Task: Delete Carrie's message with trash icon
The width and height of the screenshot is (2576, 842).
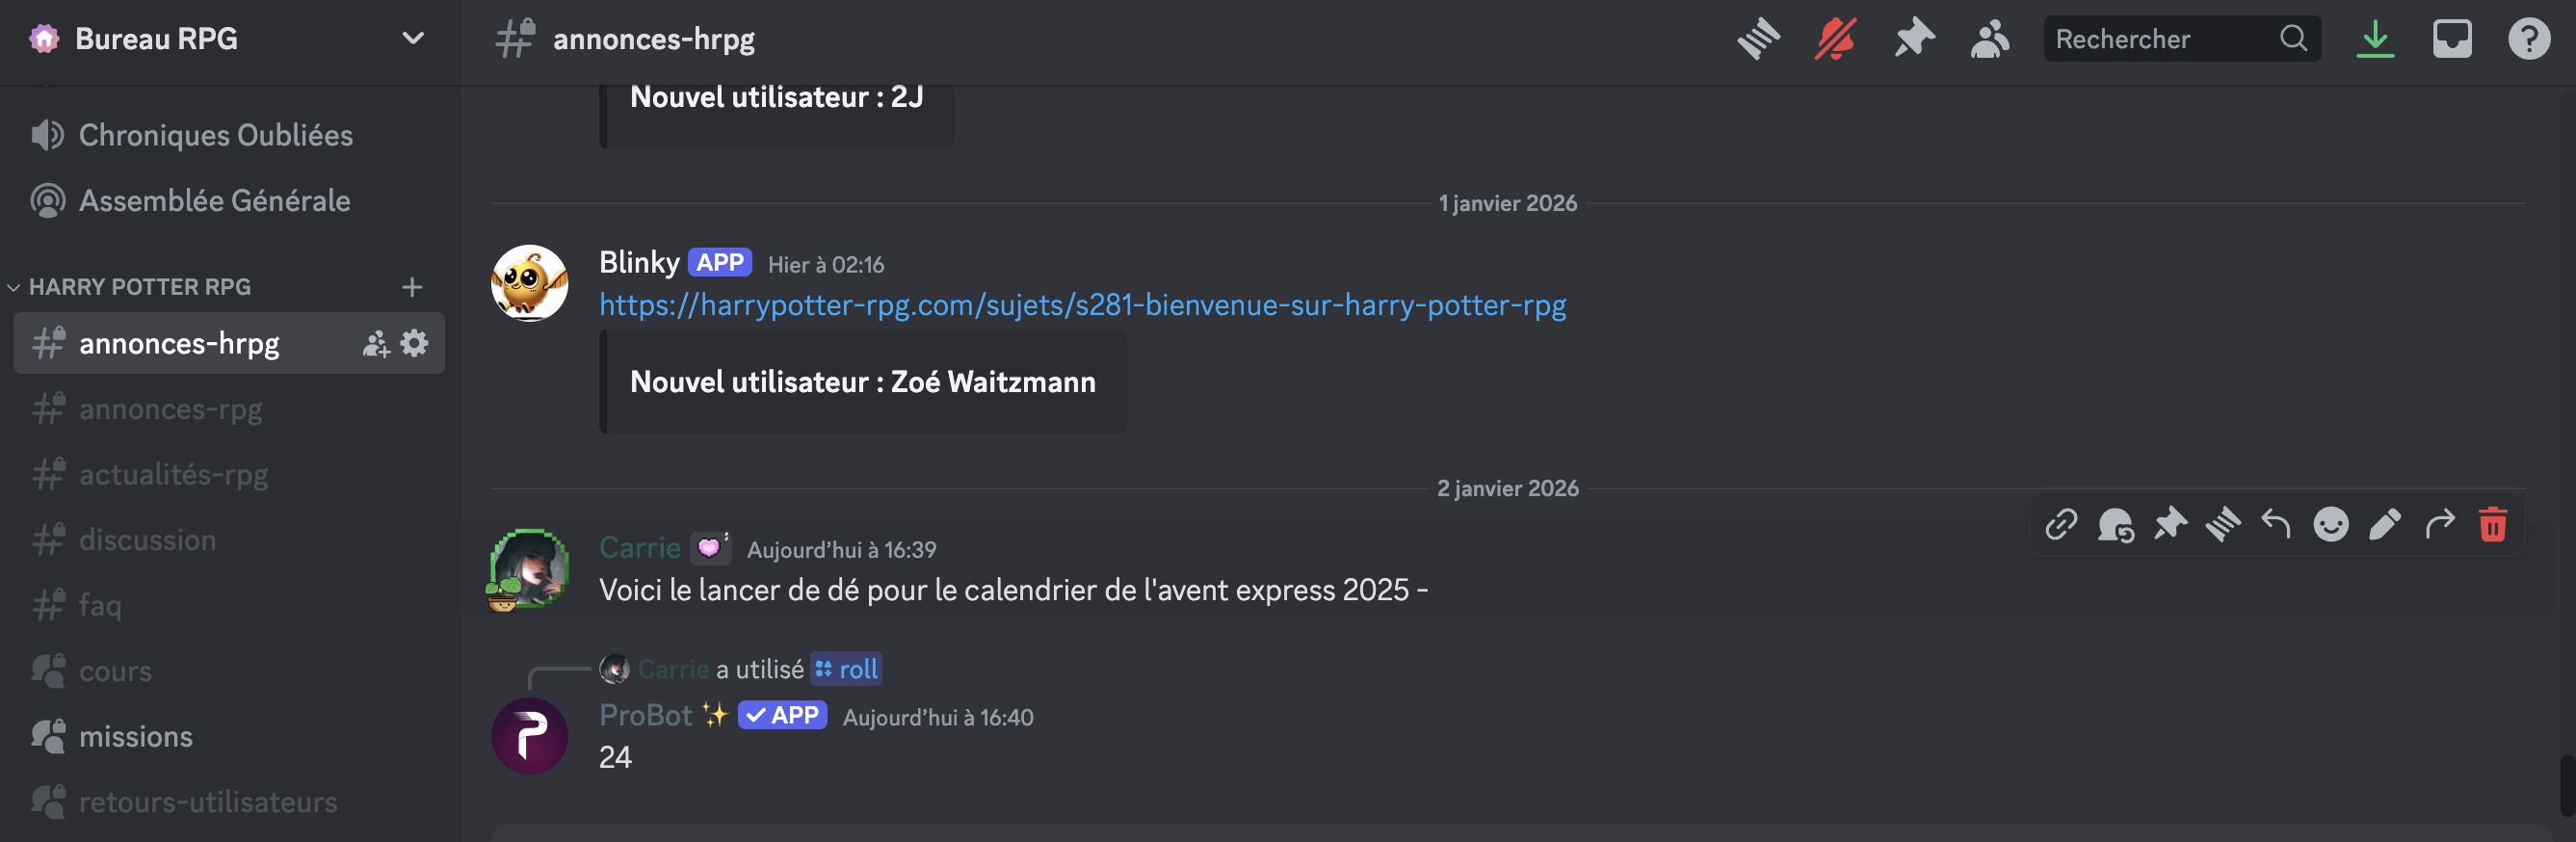Action: click(x=2492, y=524)
